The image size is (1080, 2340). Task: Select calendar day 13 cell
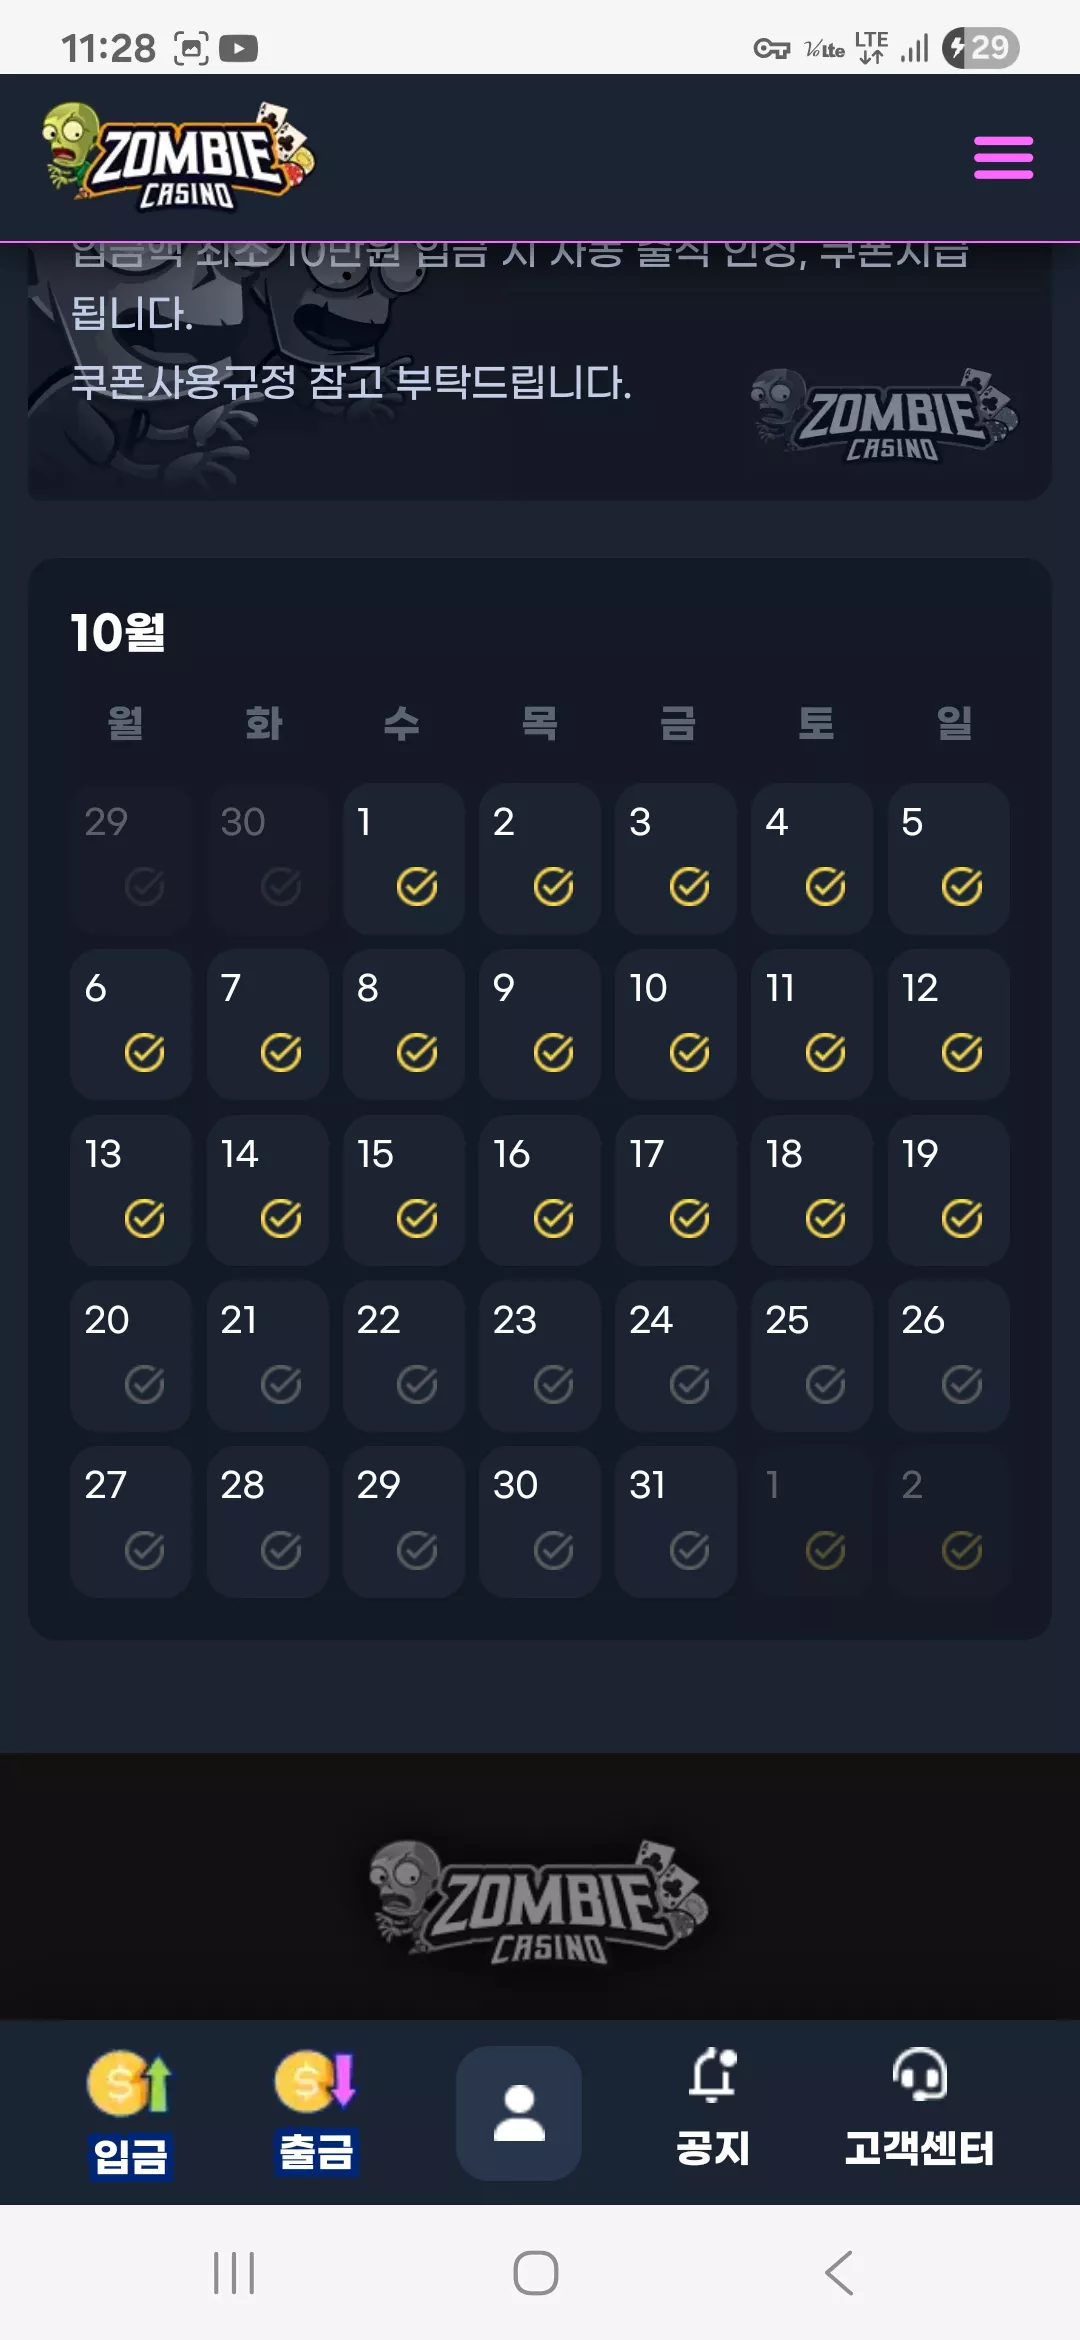[x=131, y=1190]
